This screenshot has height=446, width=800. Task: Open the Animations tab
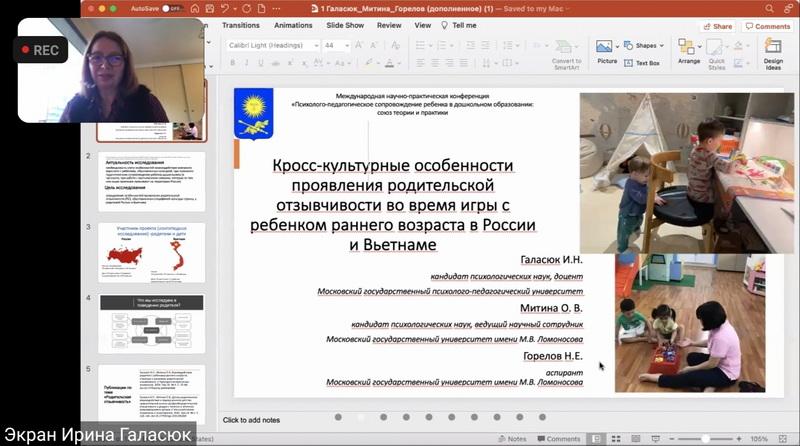293,25
